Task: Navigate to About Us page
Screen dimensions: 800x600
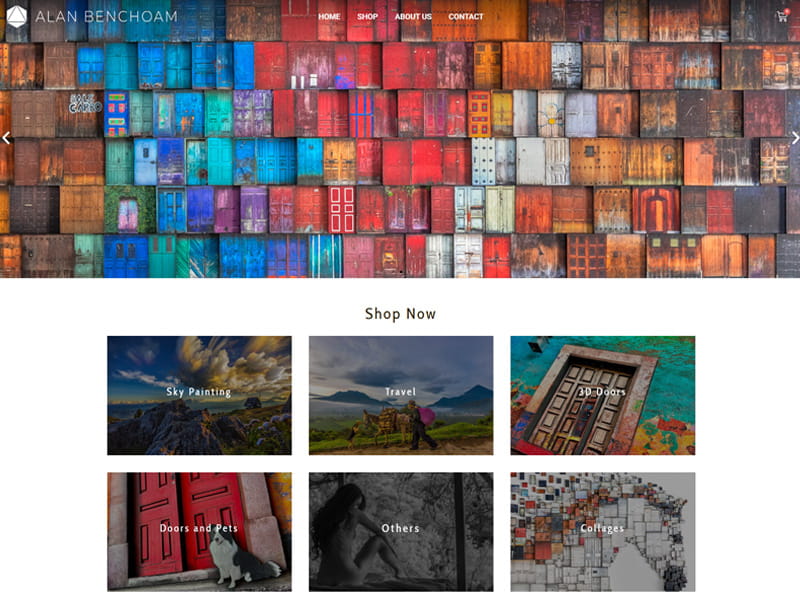Action: point(413,16)
